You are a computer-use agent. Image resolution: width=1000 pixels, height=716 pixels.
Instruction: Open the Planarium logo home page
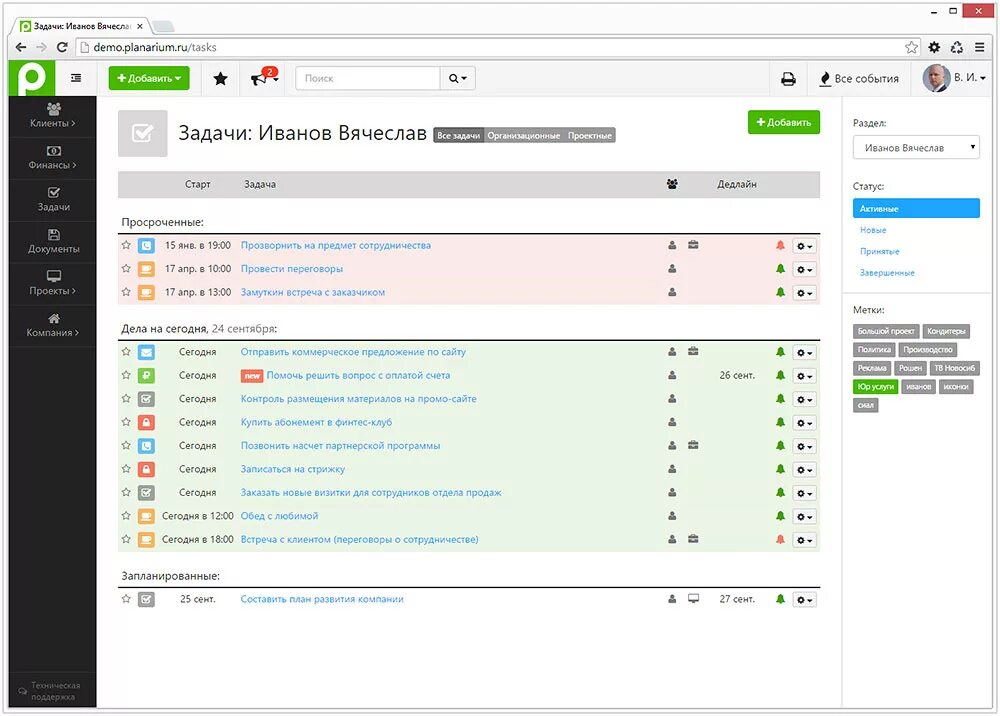tap(31, 78)
